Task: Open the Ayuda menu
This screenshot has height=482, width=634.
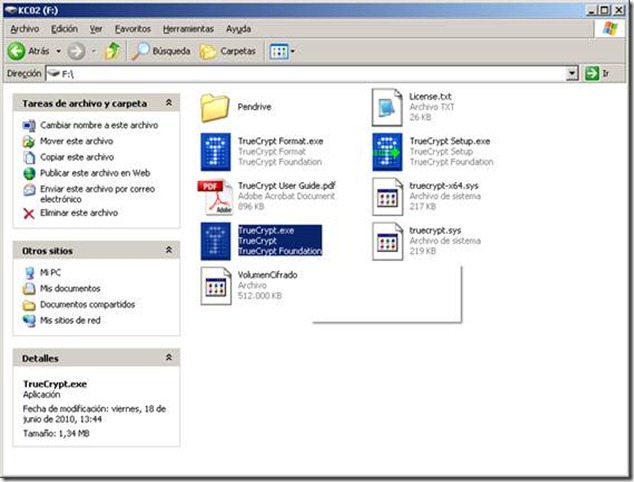Action: 238,29
